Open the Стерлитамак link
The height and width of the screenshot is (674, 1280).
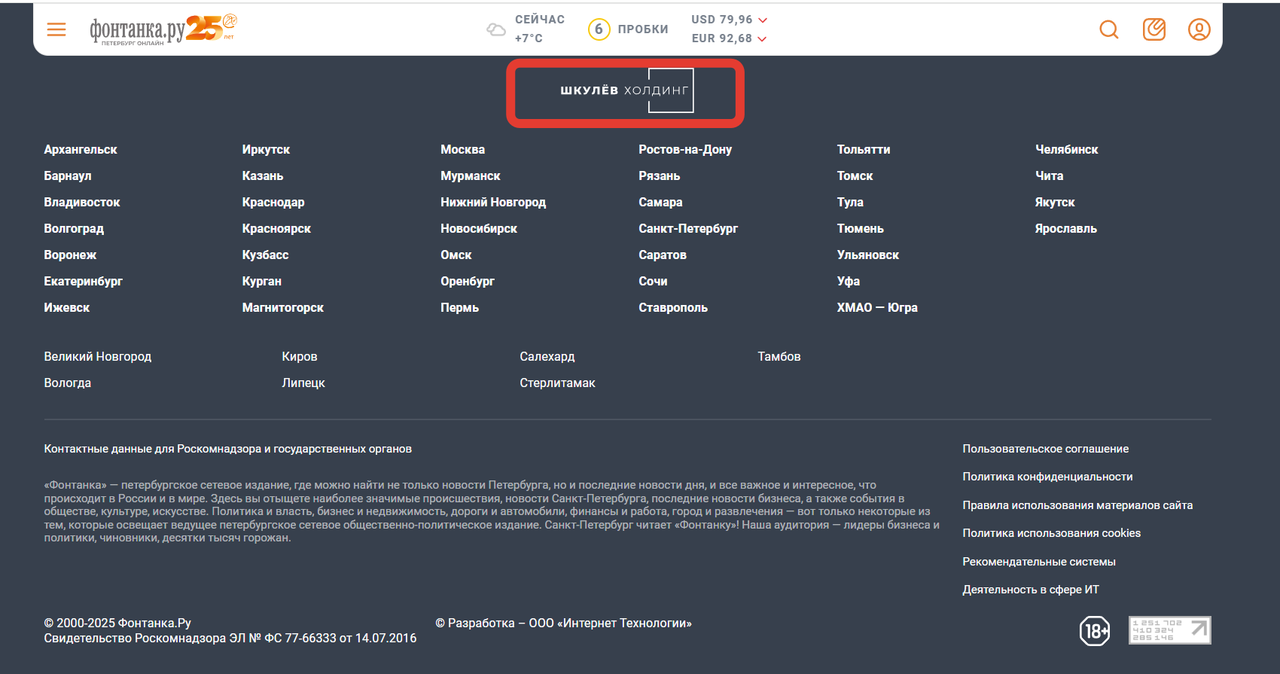(558, 383)
